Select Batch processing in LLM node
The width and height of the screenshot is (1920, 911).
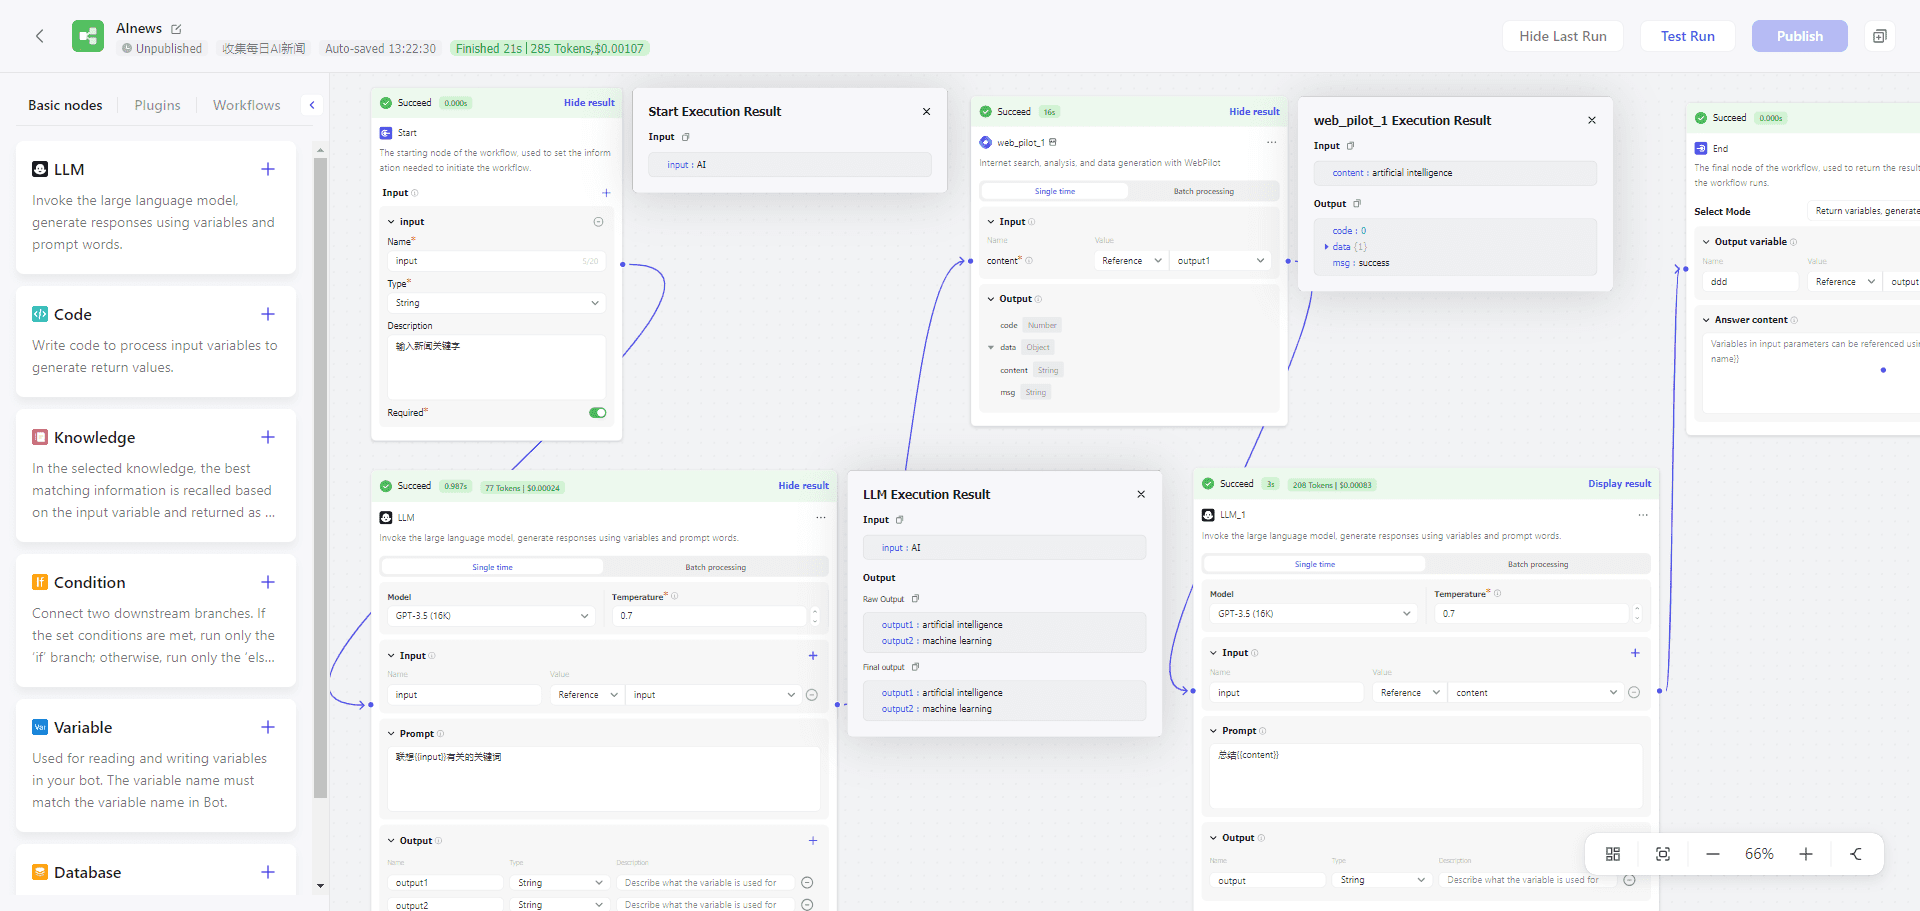pos(715,567)
